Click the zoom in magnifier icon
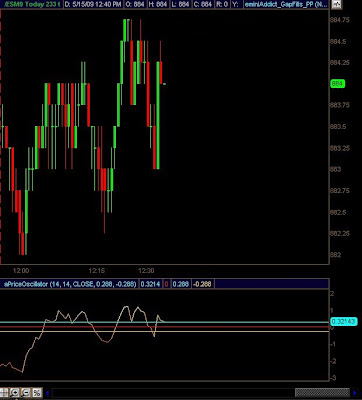Screen dimensions: 362x400 point(15,392)
